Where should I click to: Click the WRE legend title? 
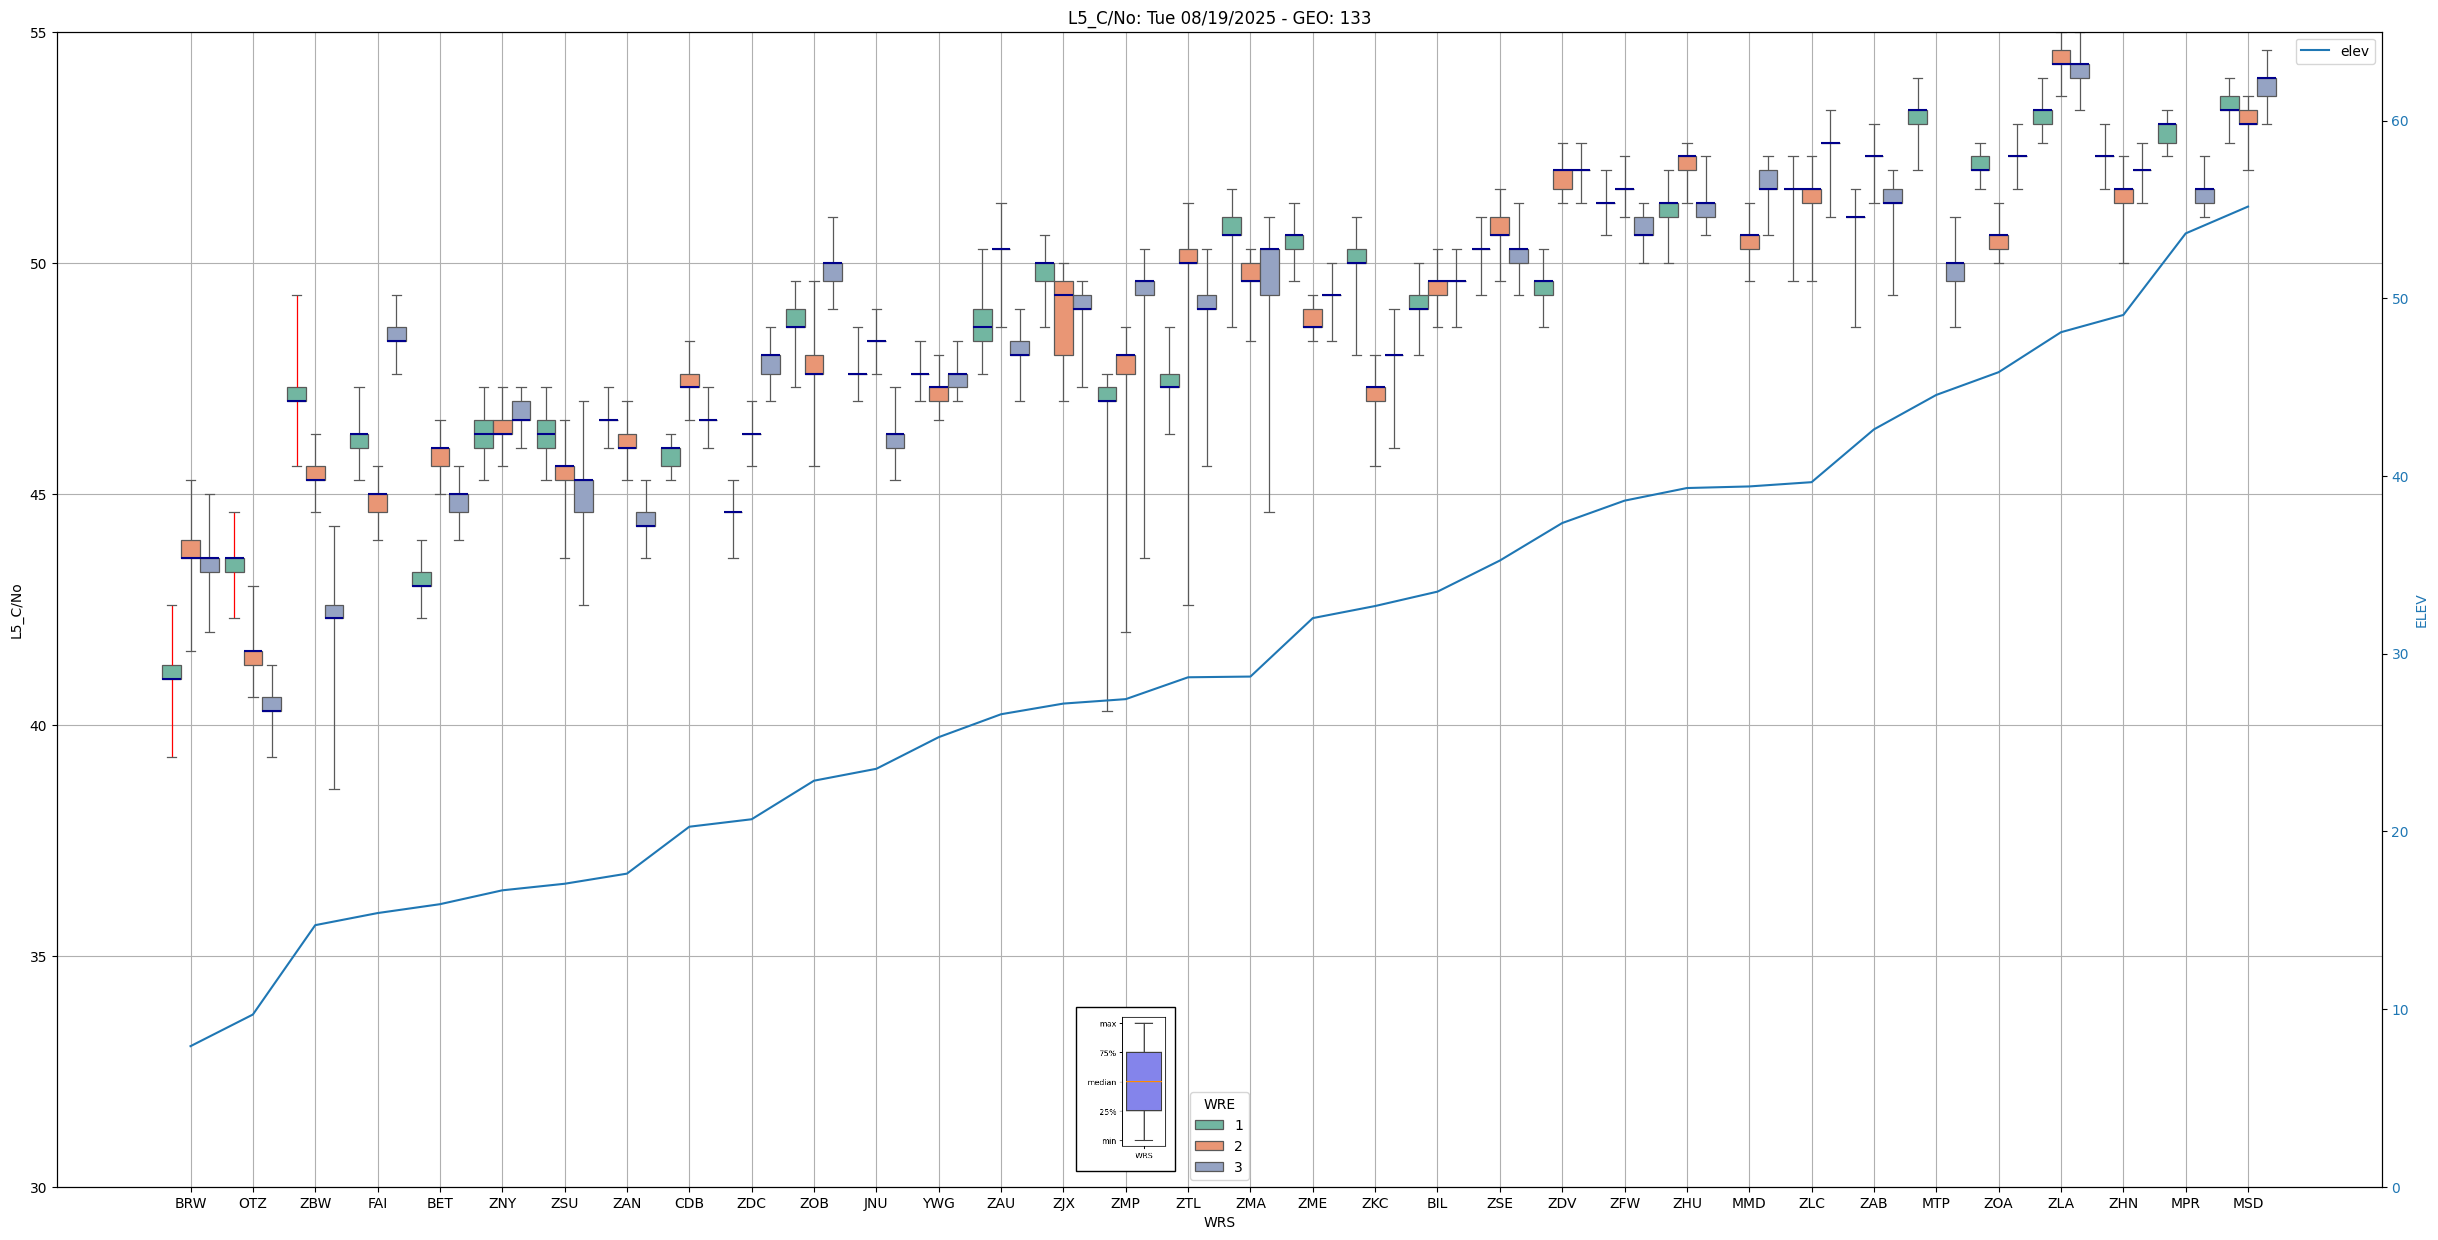(x=1219, y=1104)
